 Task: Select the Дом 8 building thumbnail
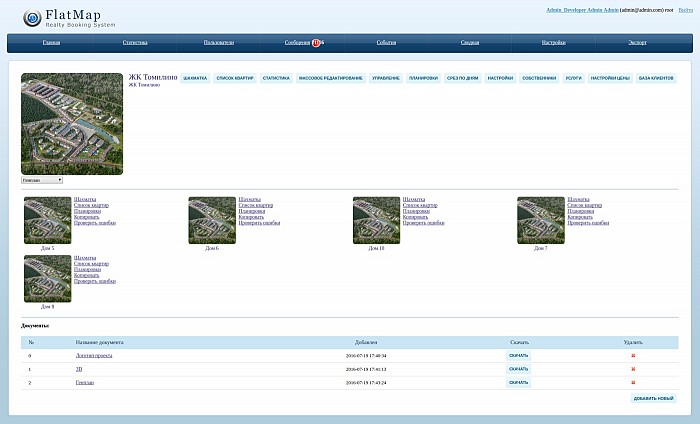(x=47, y=279)
